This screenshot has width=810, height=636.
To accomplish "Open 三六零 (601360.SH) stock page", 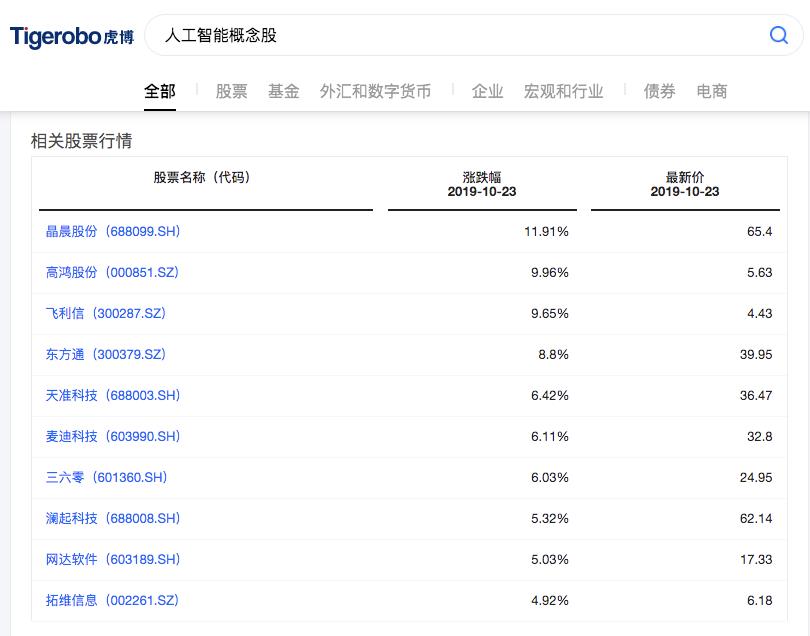I will (106, 477).
